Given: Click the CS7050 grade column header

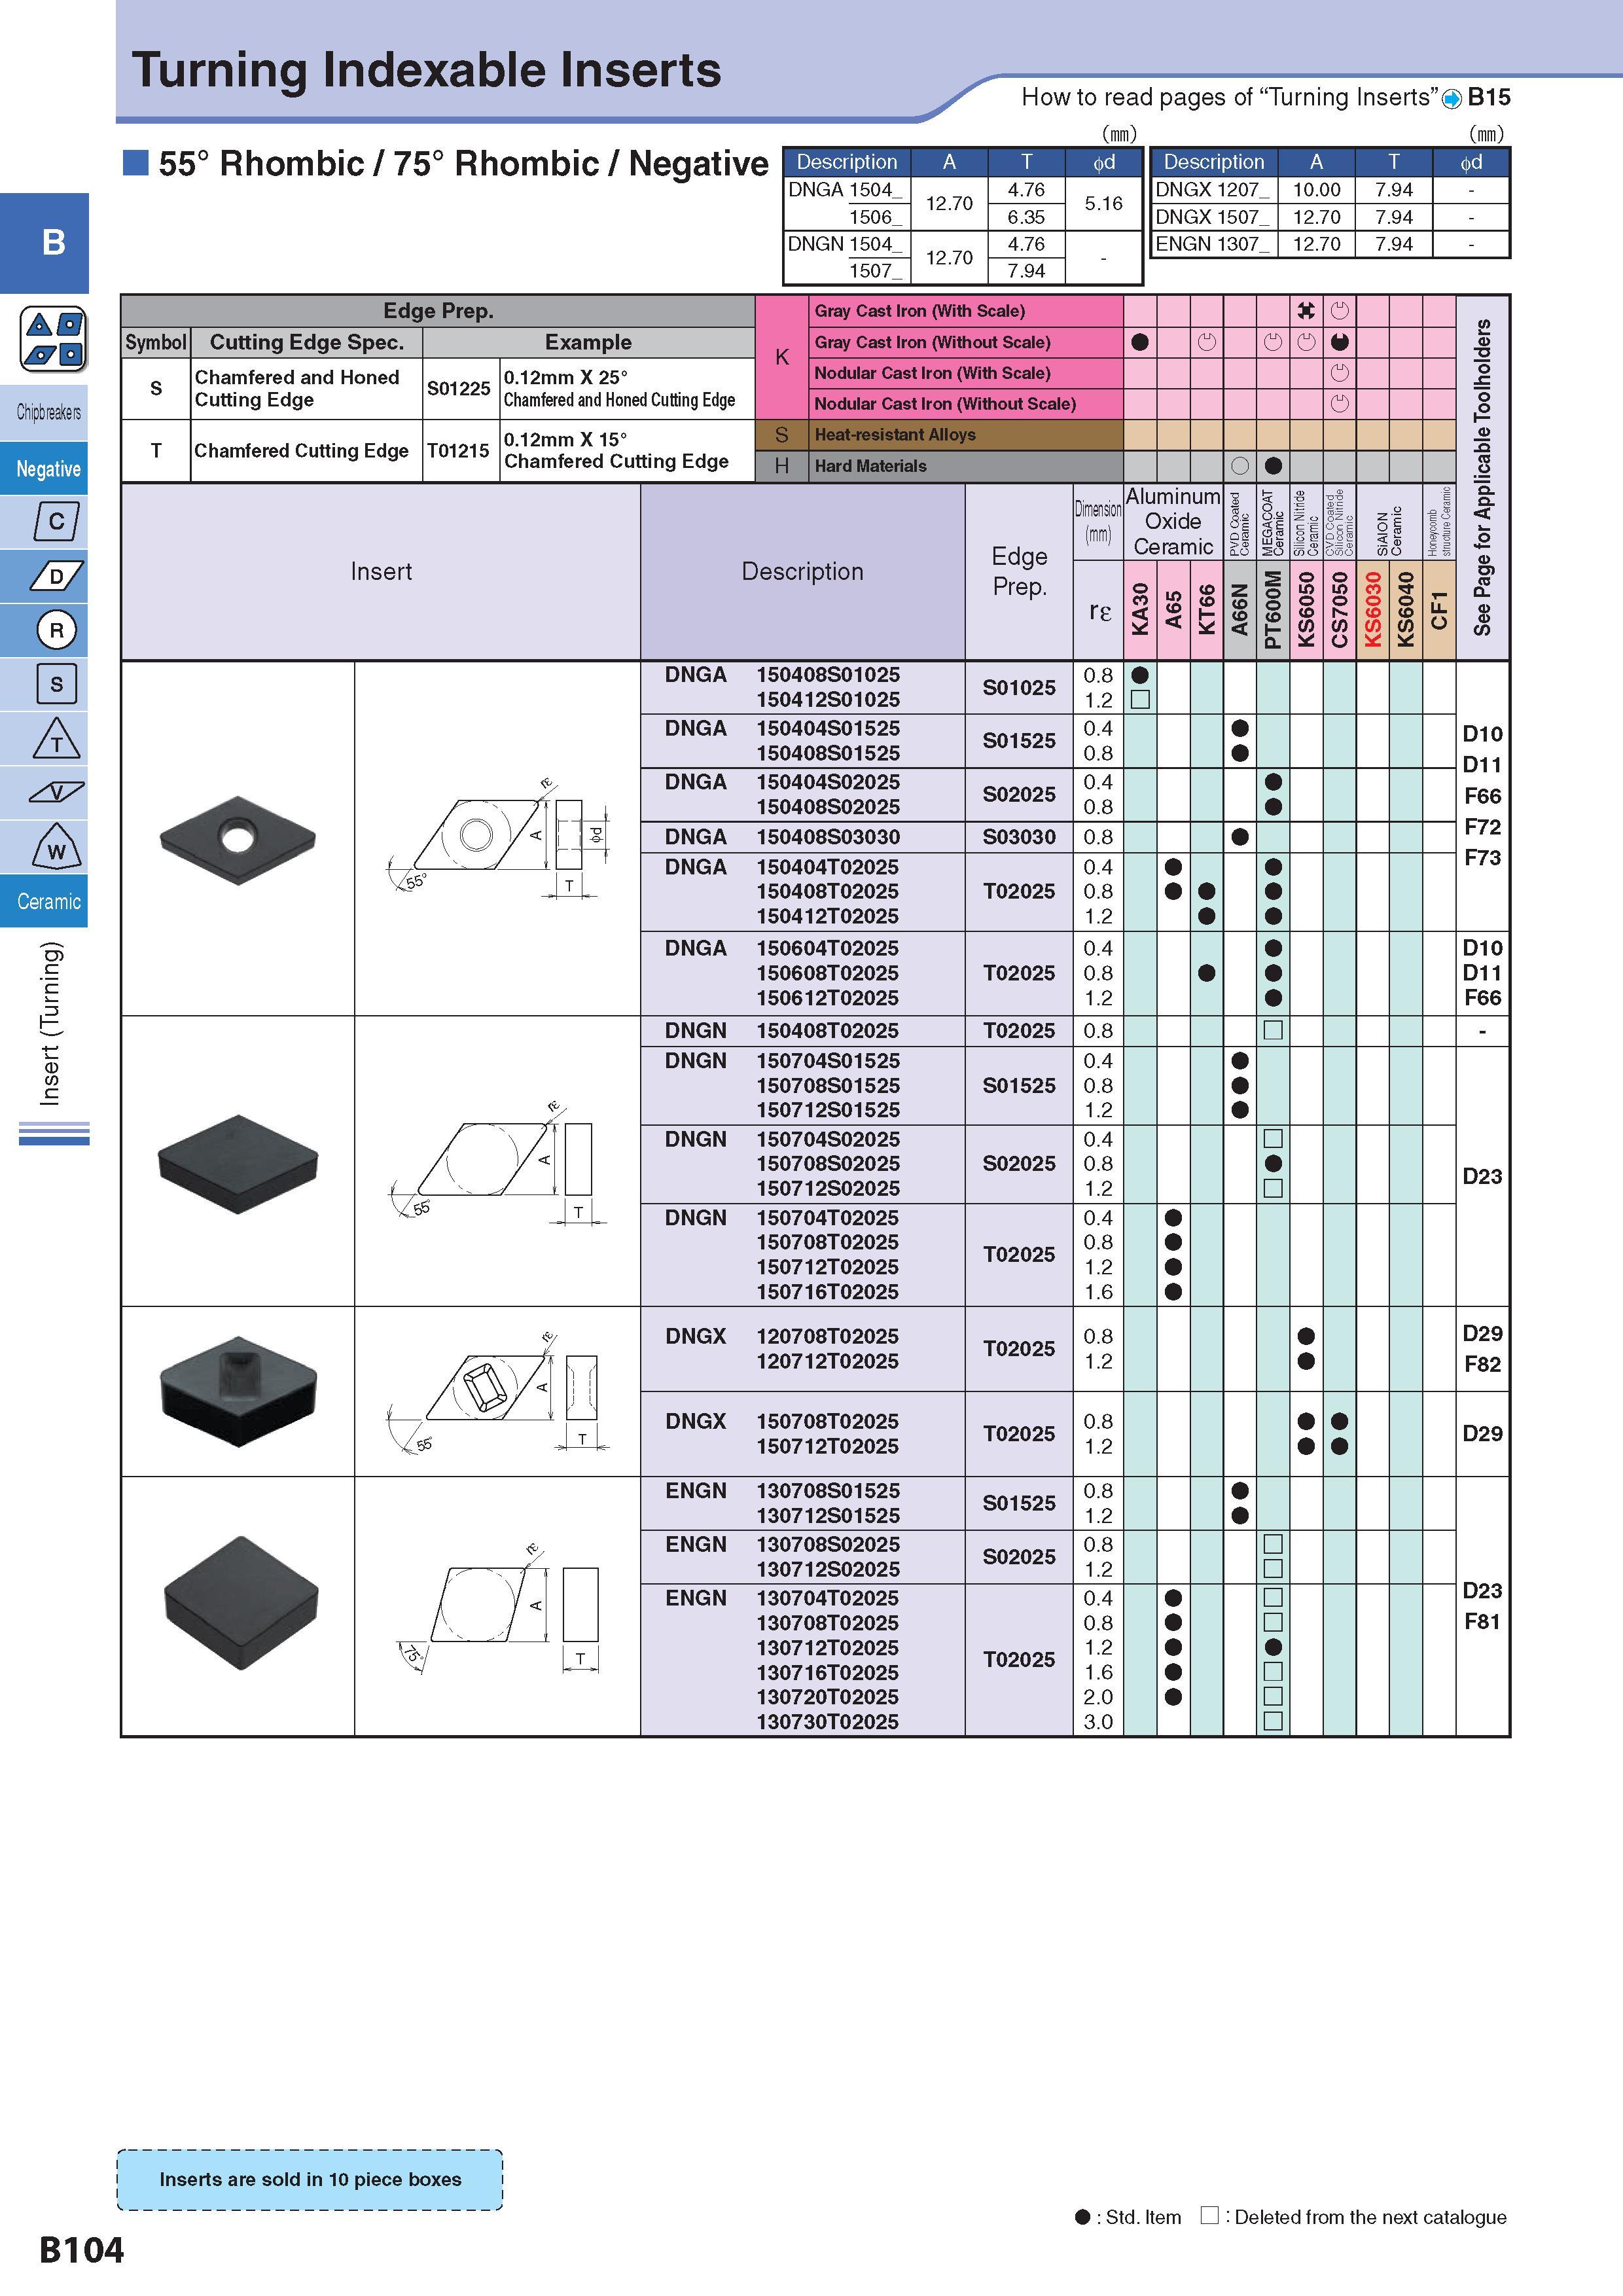Looking at the screenshot, I should point(1340,609).
